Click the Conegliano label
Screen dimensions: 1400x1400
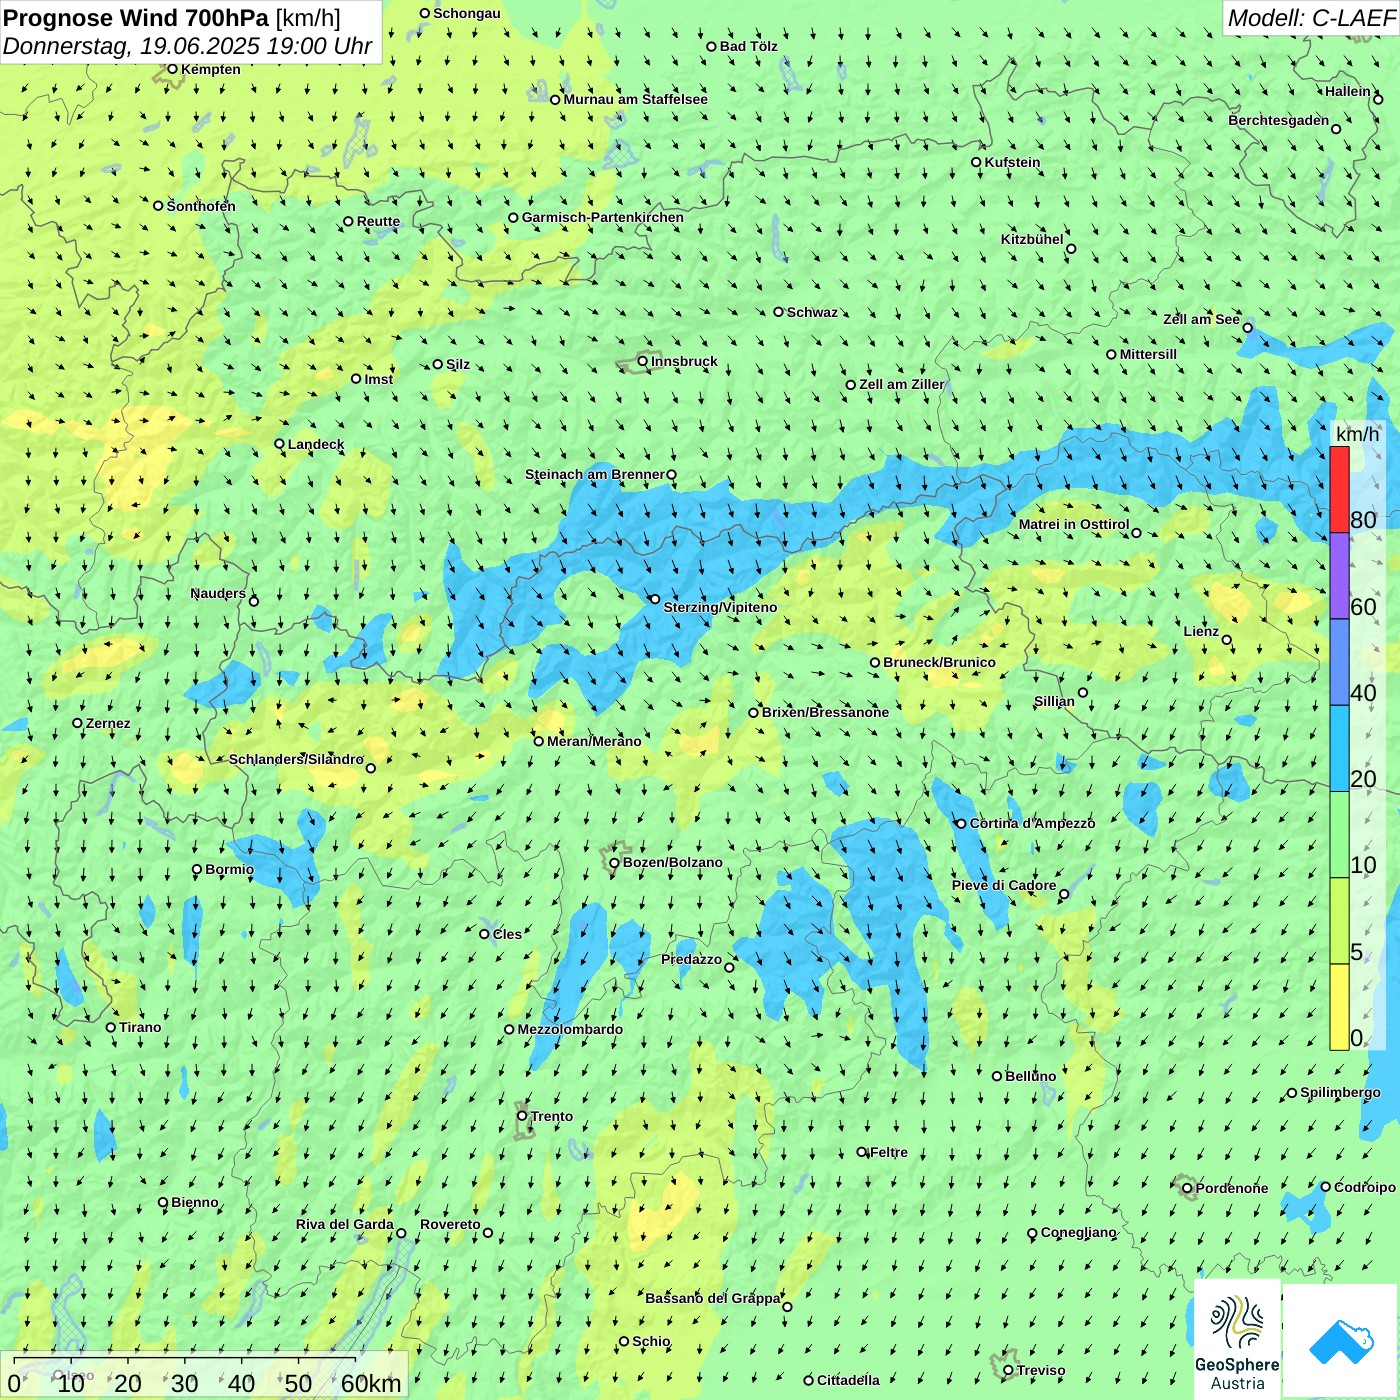[x=1078, y=1232]
